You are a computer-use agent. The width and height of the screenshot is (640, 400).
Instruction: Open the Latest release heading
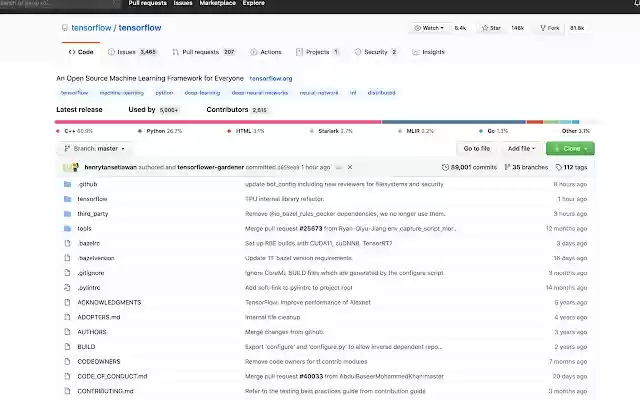point(79,109)
